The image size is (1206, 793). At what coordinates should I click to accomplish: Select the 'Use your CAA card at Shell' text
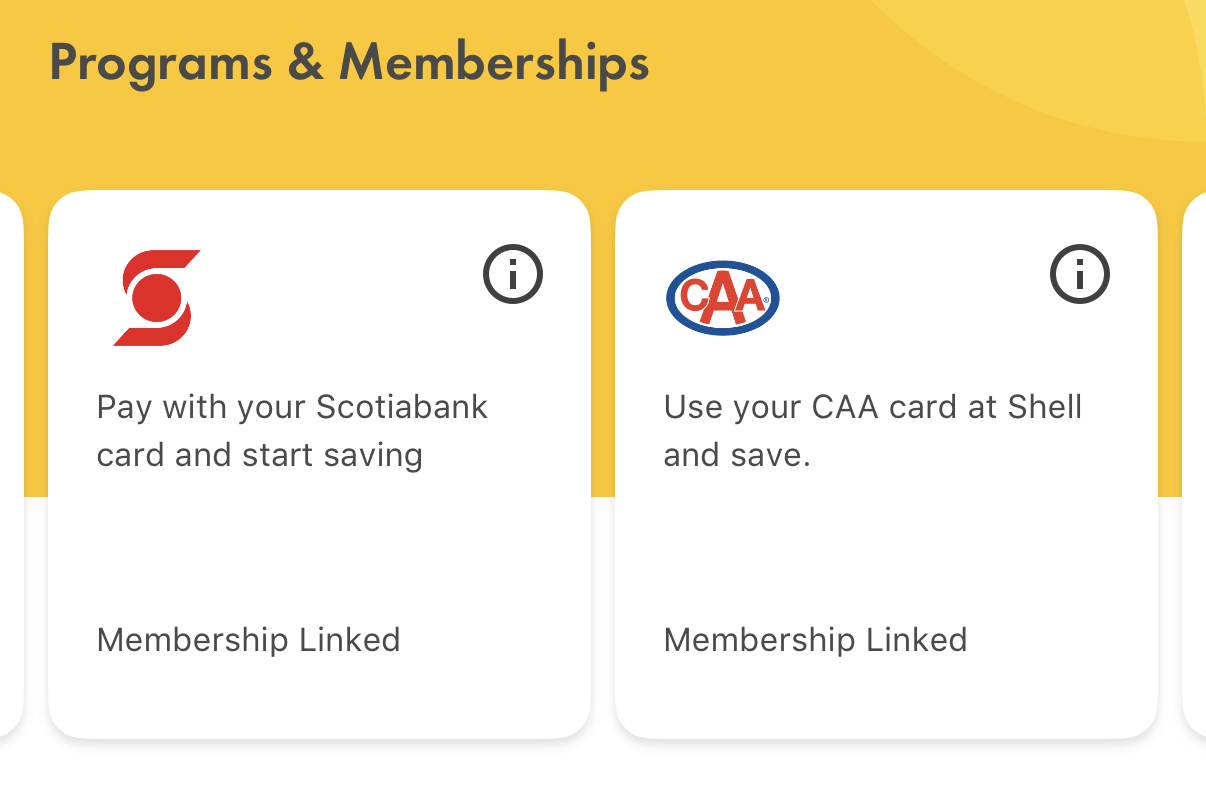tap(873, 431)
